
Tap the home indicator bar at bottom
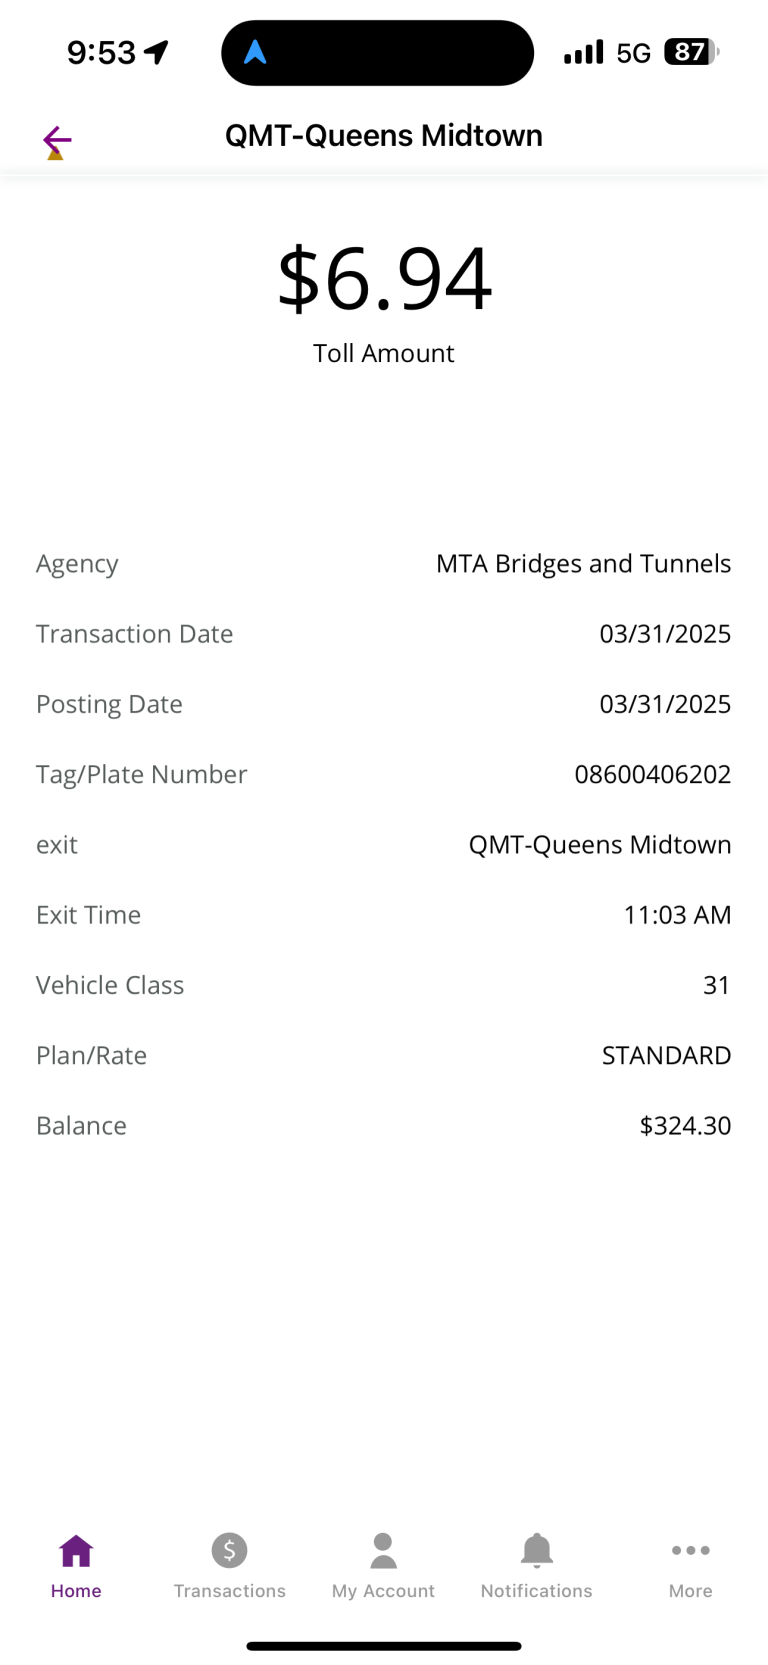coord(384,1646)
